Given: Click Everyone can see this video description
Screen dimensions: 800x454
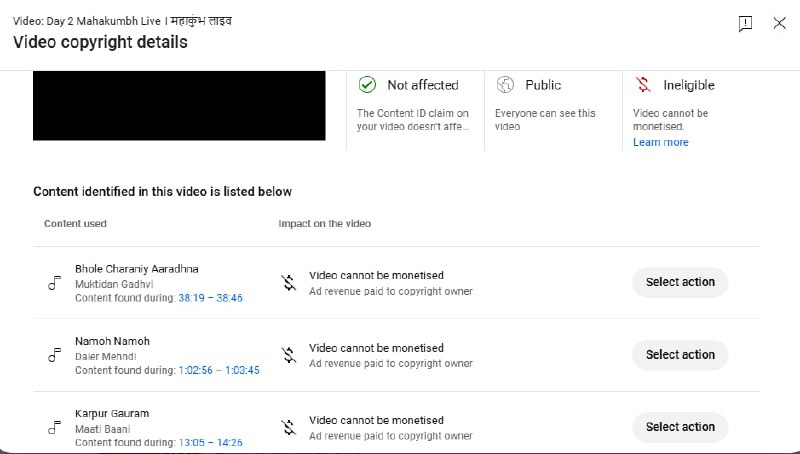Looking at the screenshot, I should (x=545, y=120).
